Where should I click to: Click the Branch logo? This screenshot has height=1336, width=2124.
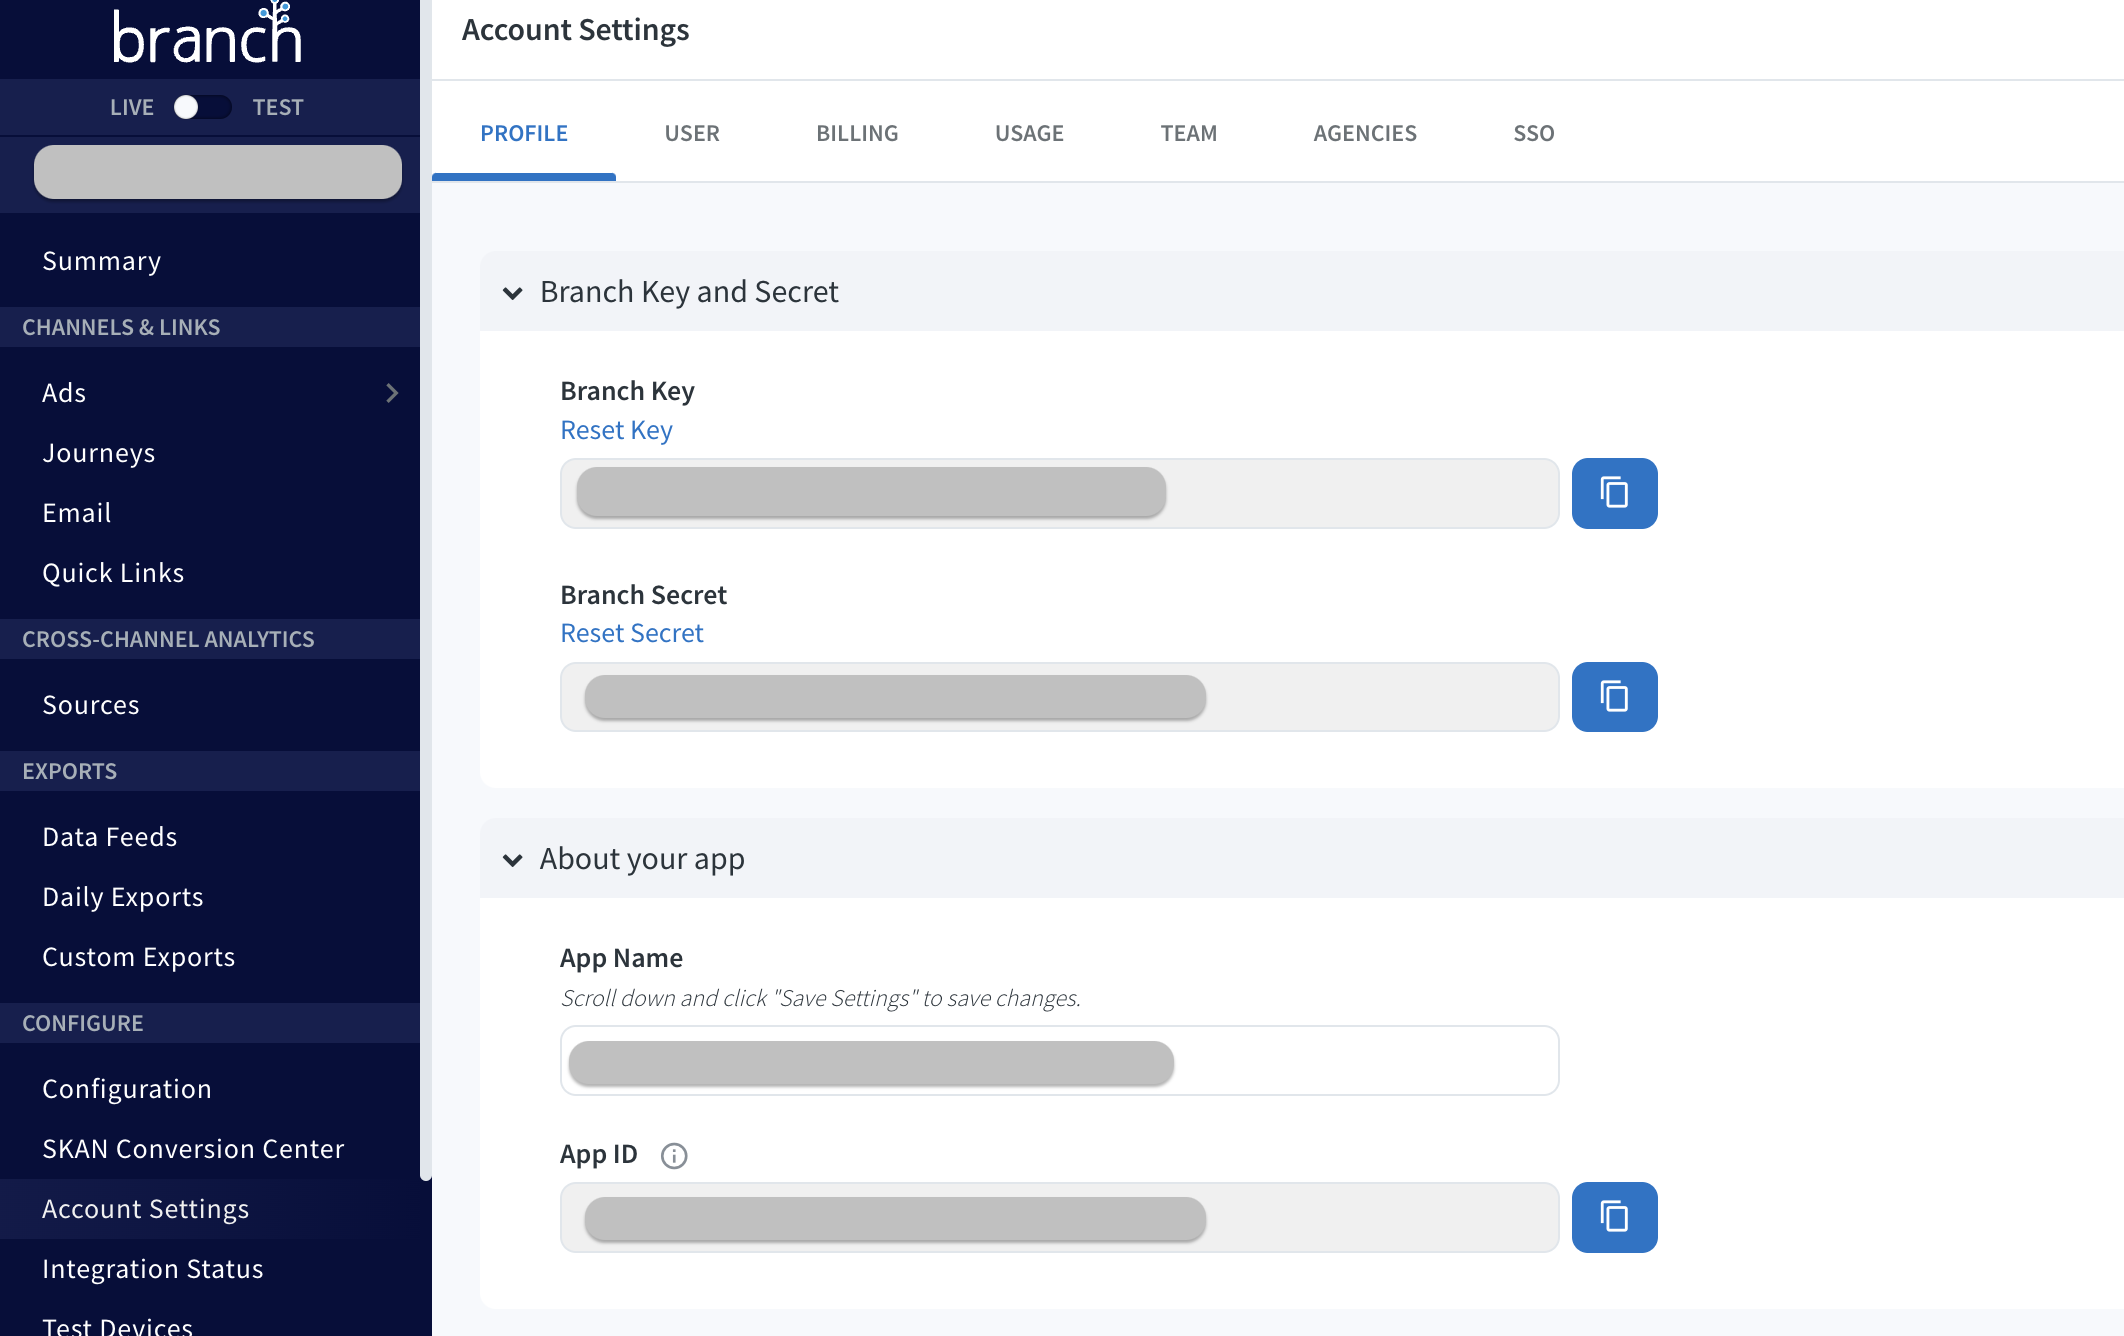click(207, 35)
